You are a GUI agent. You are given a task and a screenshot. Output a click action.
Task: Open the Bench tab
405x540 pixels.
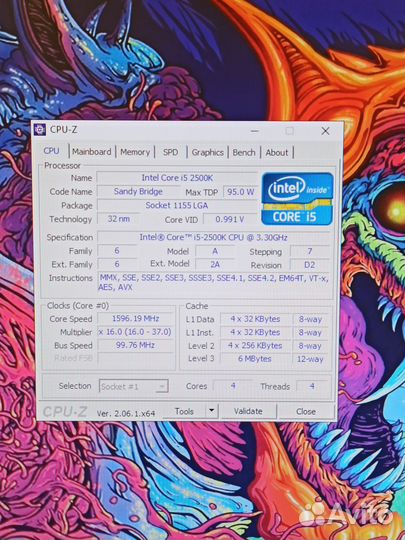click(244, 152)
